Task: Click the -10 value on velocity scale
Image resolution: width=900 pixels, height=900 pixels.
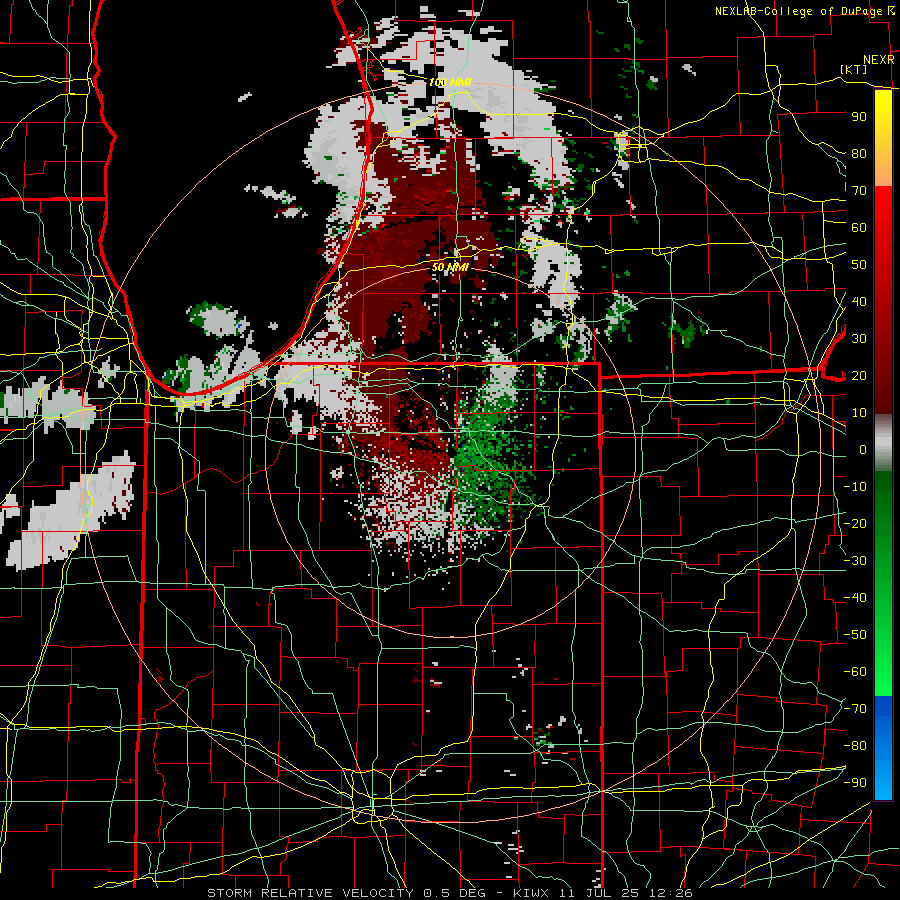Action: tap(855, 487)
